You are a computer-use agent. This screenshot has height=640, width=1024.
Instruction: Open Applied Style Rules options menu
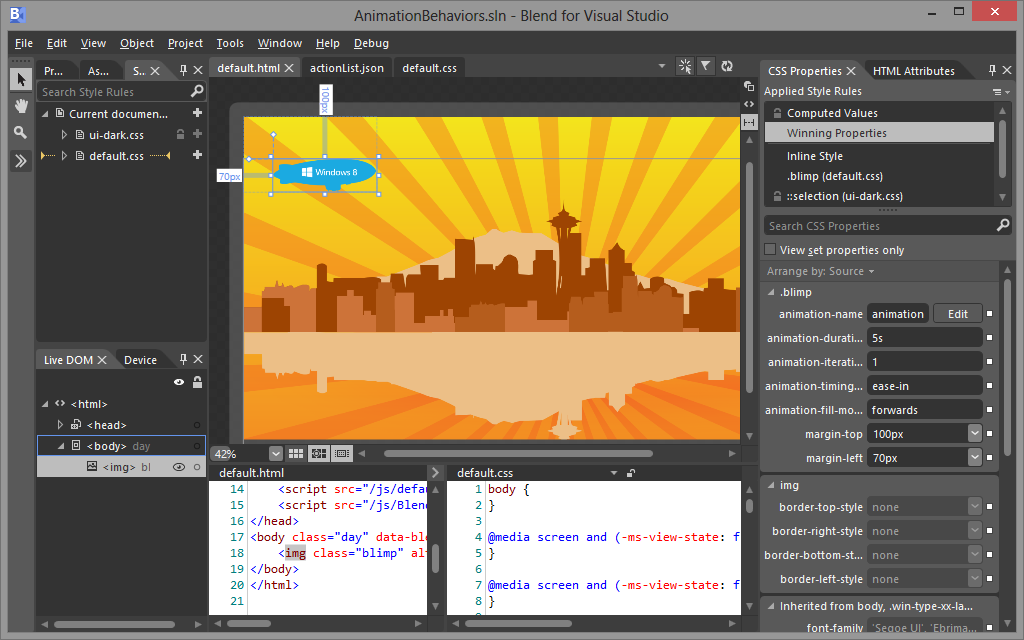tap(1001, 92)
